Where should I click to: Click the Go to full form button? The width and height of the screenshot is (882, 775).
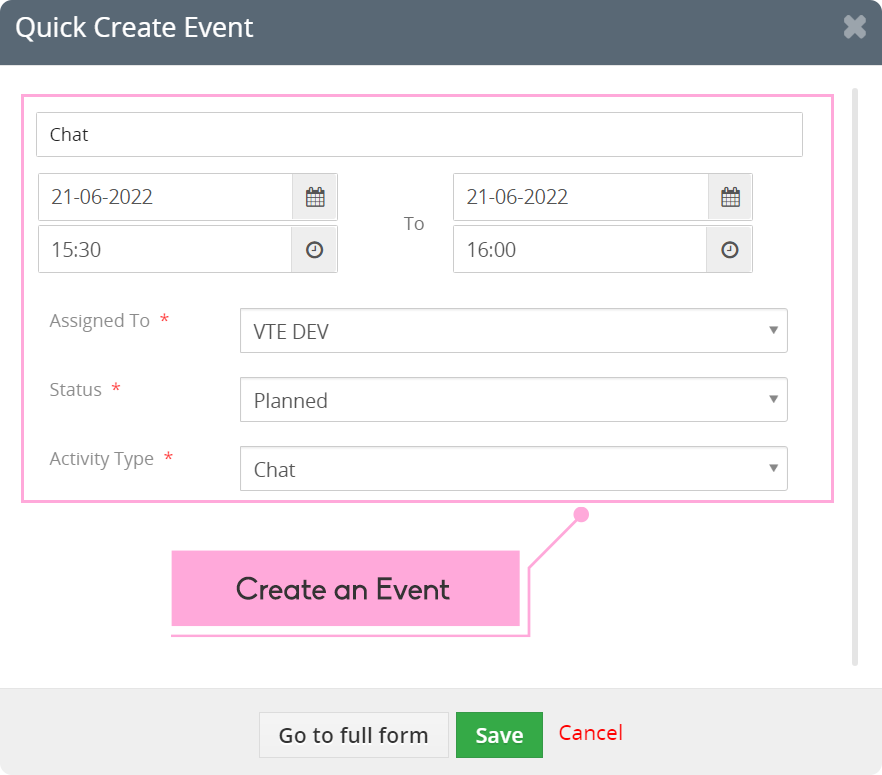(354, 735)
